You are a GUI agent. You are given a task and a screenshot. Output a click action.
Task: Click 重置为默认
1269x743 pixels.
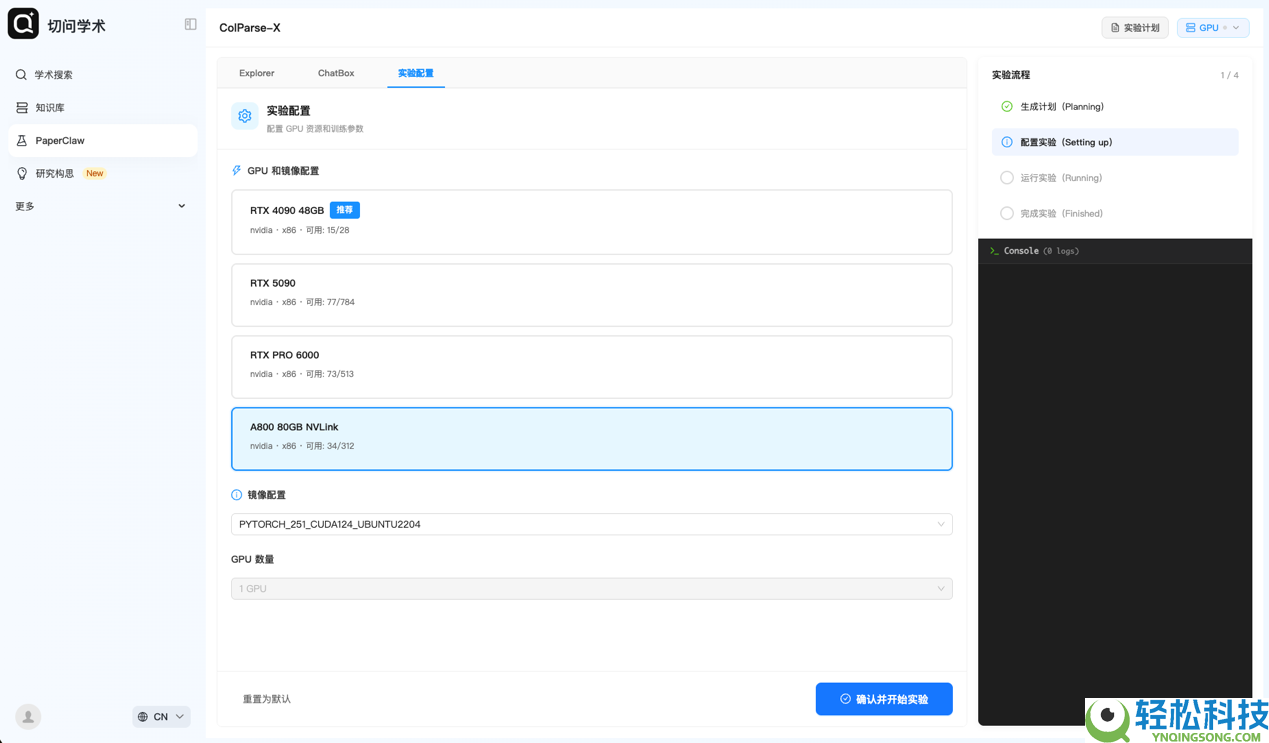(267, 699)
